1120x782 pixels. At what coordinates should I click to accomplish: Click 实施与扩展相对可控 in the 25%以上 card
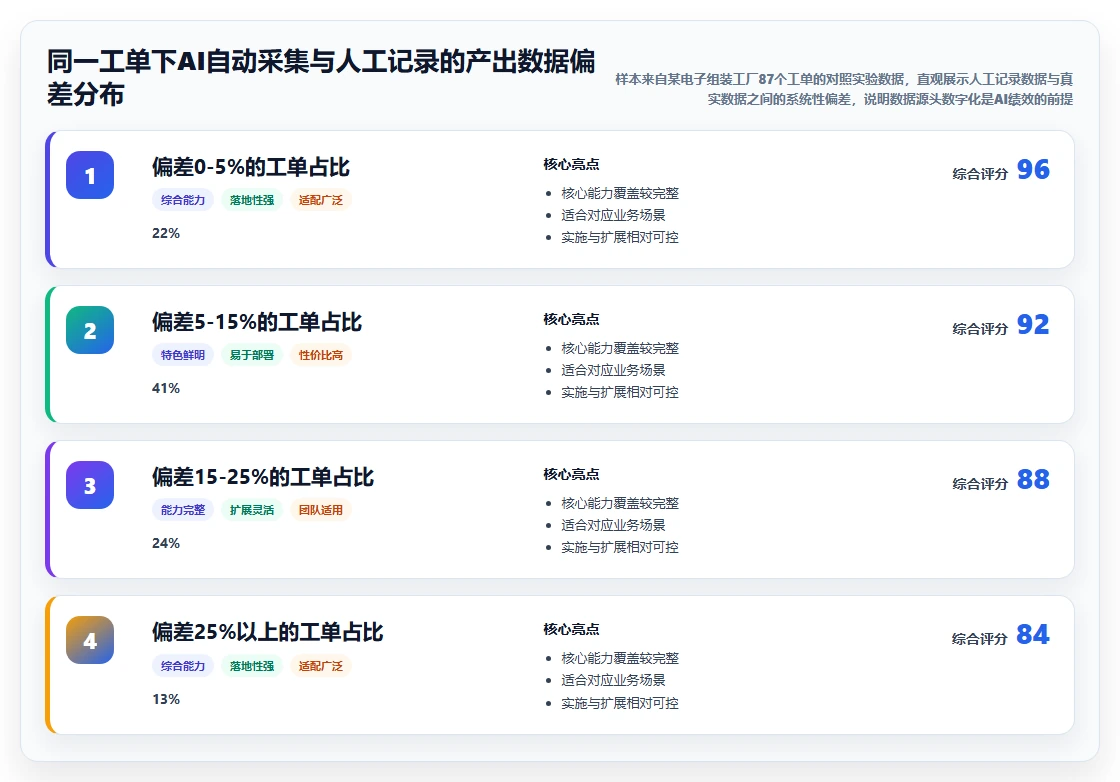[x=620, y=703]
